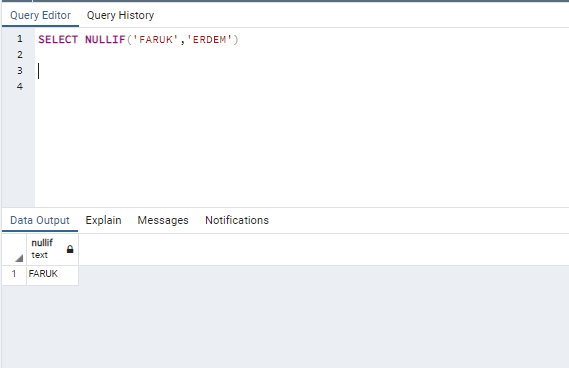Show the Messages tab
Image resolution: width=569 pixels, height=368 pixels.
(x=163, y=220)
